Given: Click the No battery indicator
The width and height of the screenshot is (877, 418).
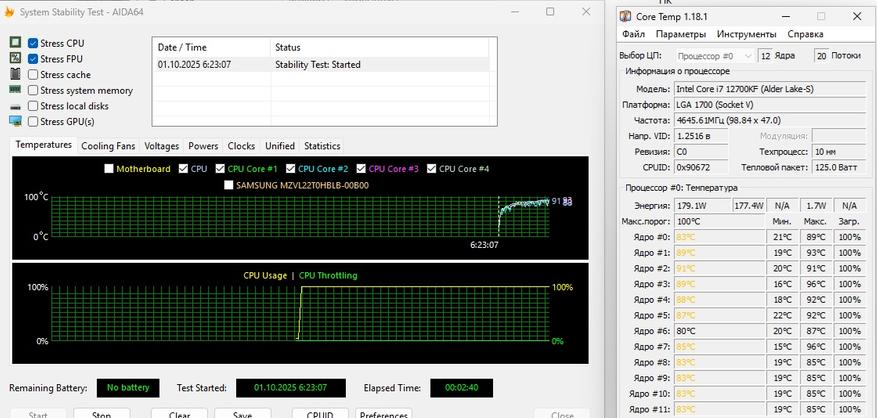Looking at the screenshot, I should [x=128, y=388].
